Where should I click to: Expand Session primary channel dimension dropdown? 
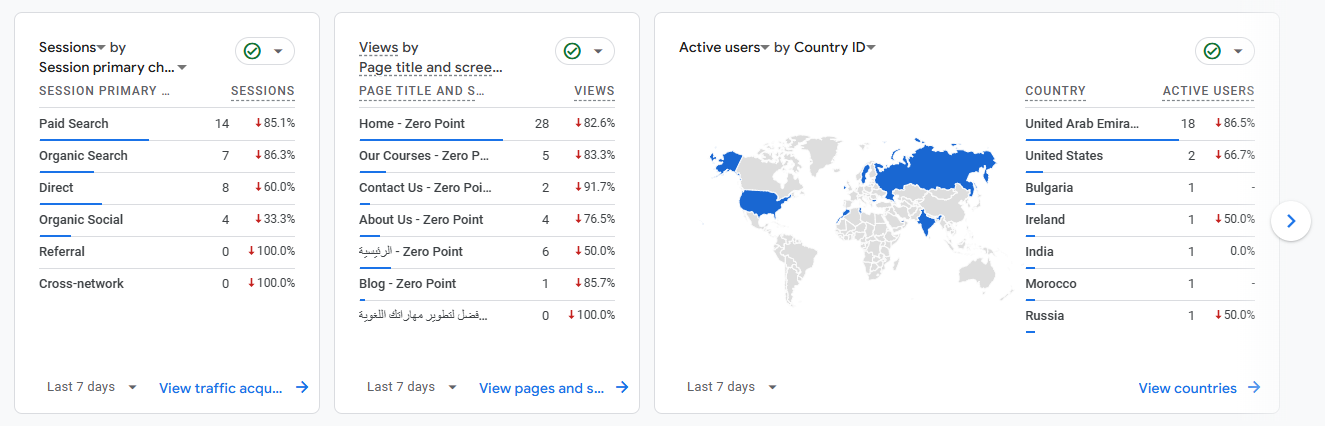tap(182, 68)
